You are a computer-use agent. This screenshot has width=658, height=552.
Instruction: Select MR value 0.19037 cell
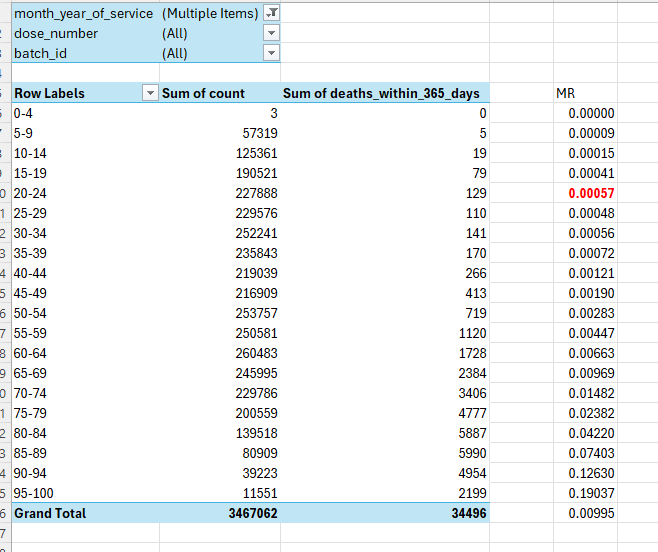[585, 493]
